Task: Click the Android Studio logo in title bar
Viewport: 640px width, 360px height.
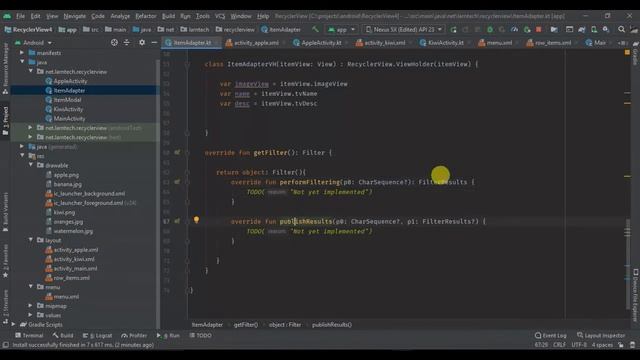Action: (x=7, y=16)
